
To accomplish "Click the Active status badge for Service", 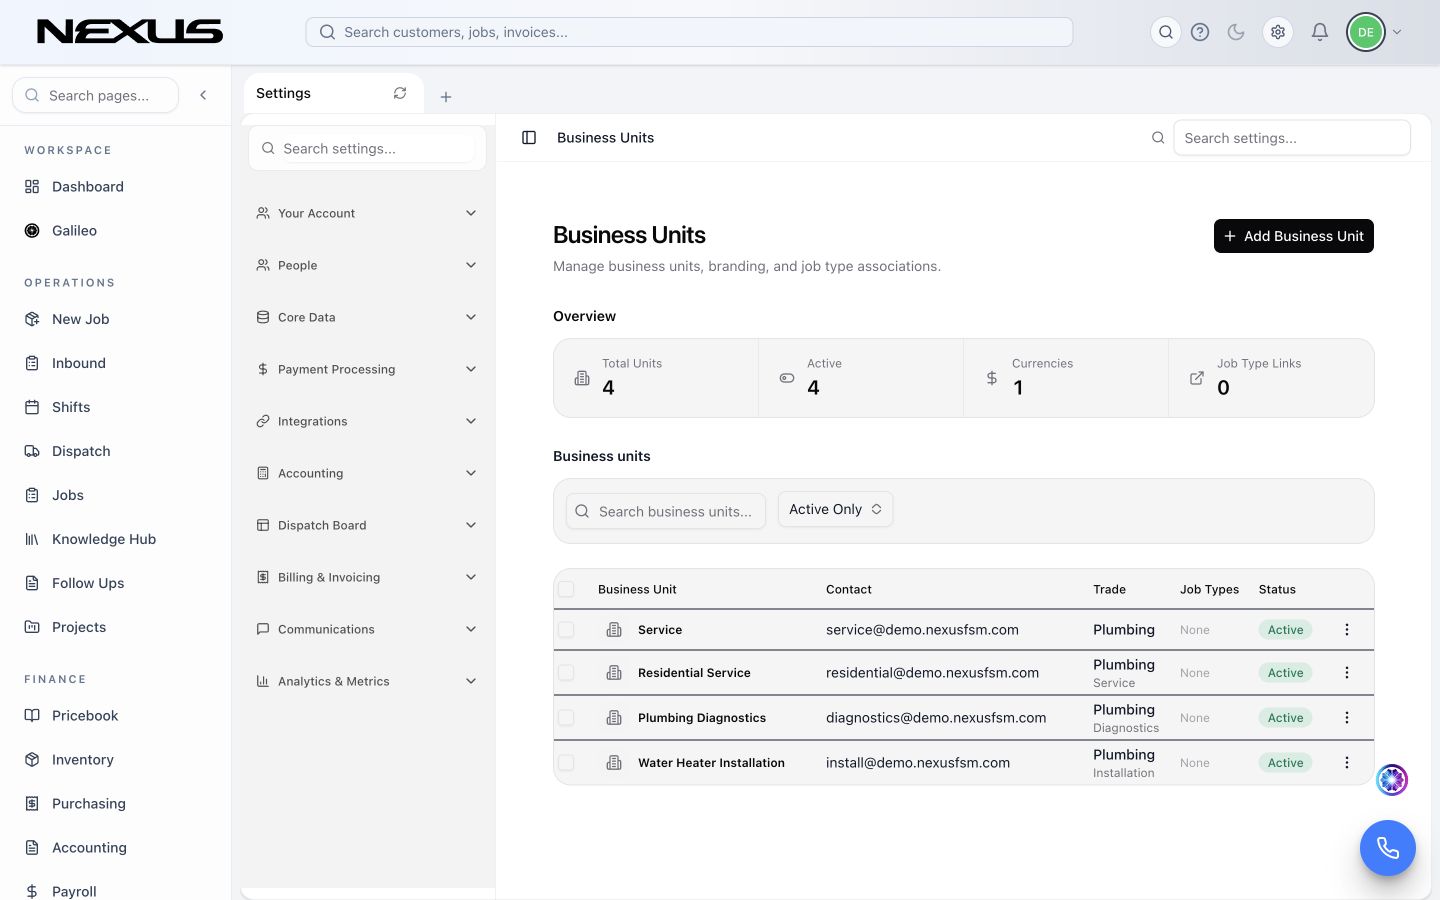I will [1285, 630].
